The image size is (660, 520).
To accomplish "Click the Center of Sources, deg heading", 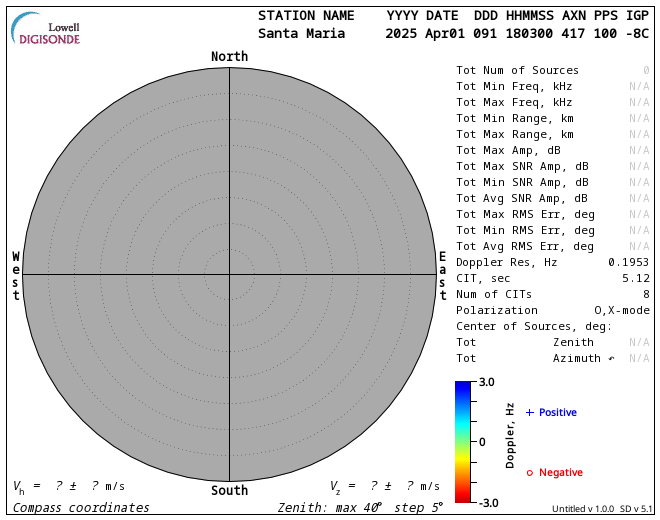I will pos(534,327).
